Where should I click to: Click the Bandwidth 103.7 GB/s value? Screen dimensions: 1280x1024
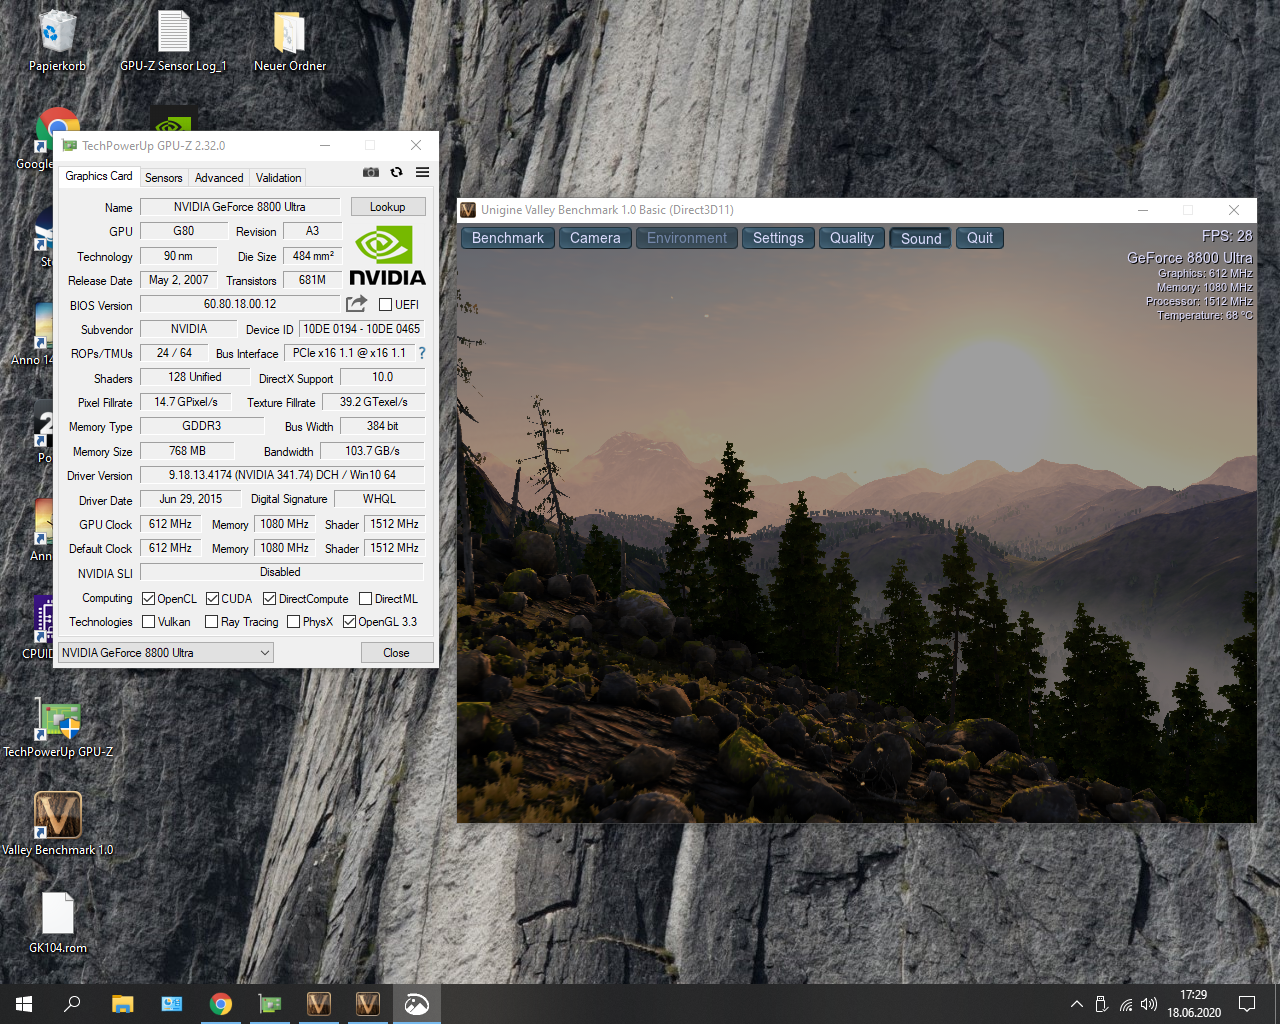[x=372, y=451]
